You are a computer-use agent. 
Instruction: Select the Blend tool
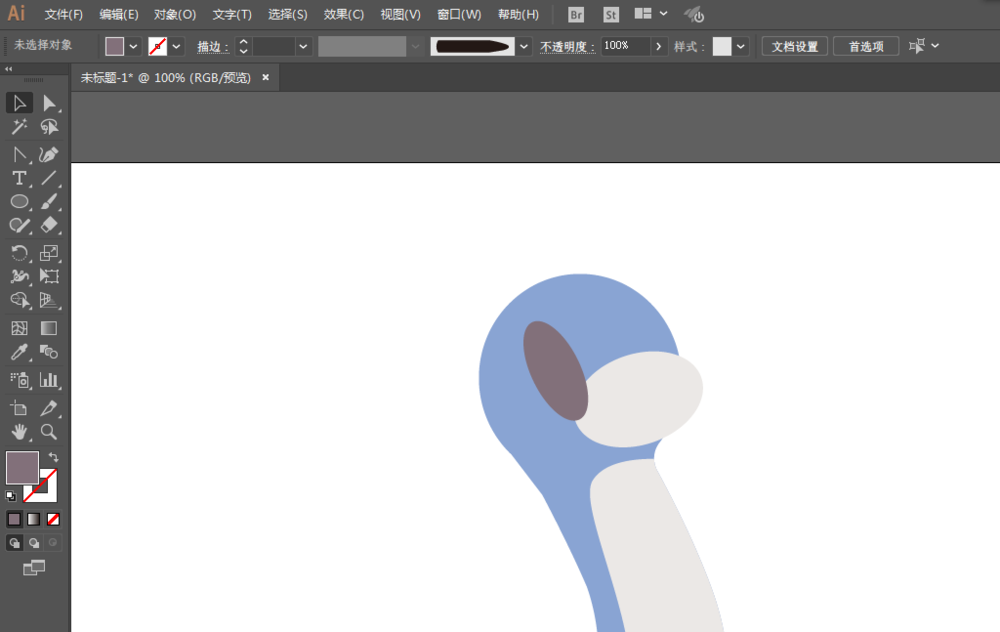(49, 352)
